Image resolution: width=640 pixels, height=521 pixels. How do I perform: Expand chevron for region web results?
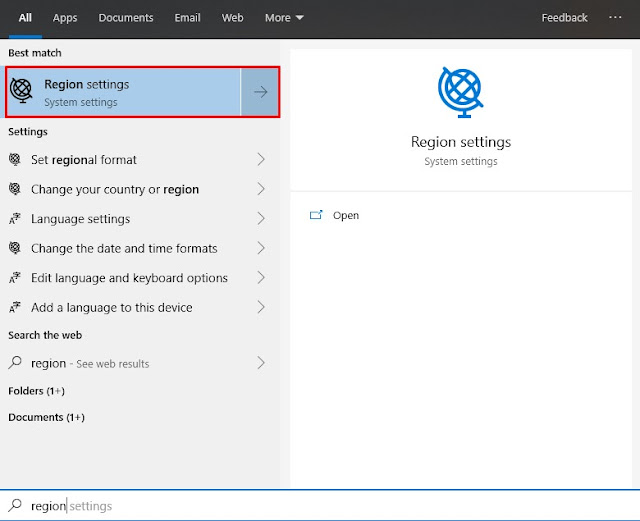point(261,363)
